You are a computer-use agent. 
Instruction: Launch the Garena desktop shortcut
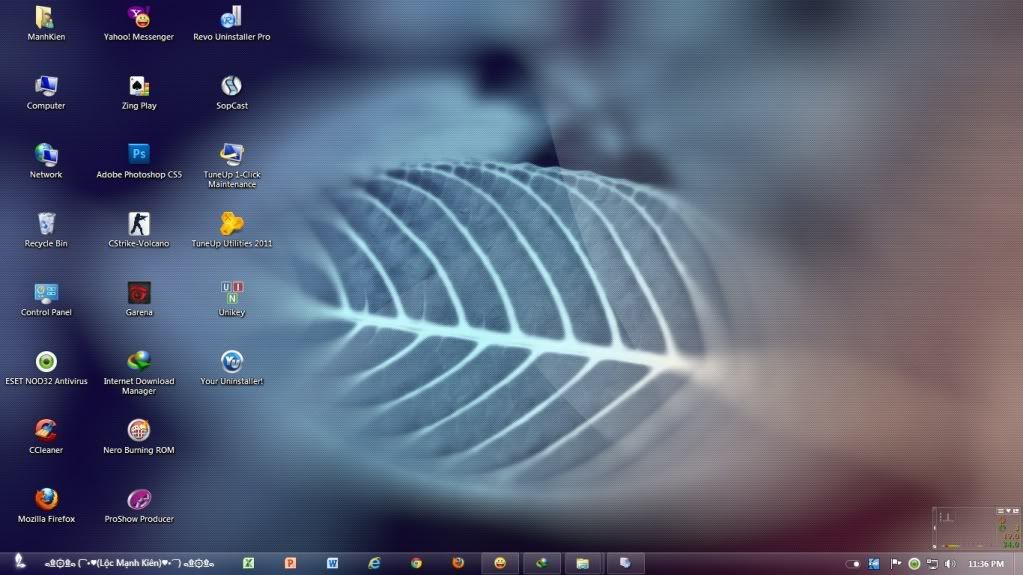click(138, 299)
